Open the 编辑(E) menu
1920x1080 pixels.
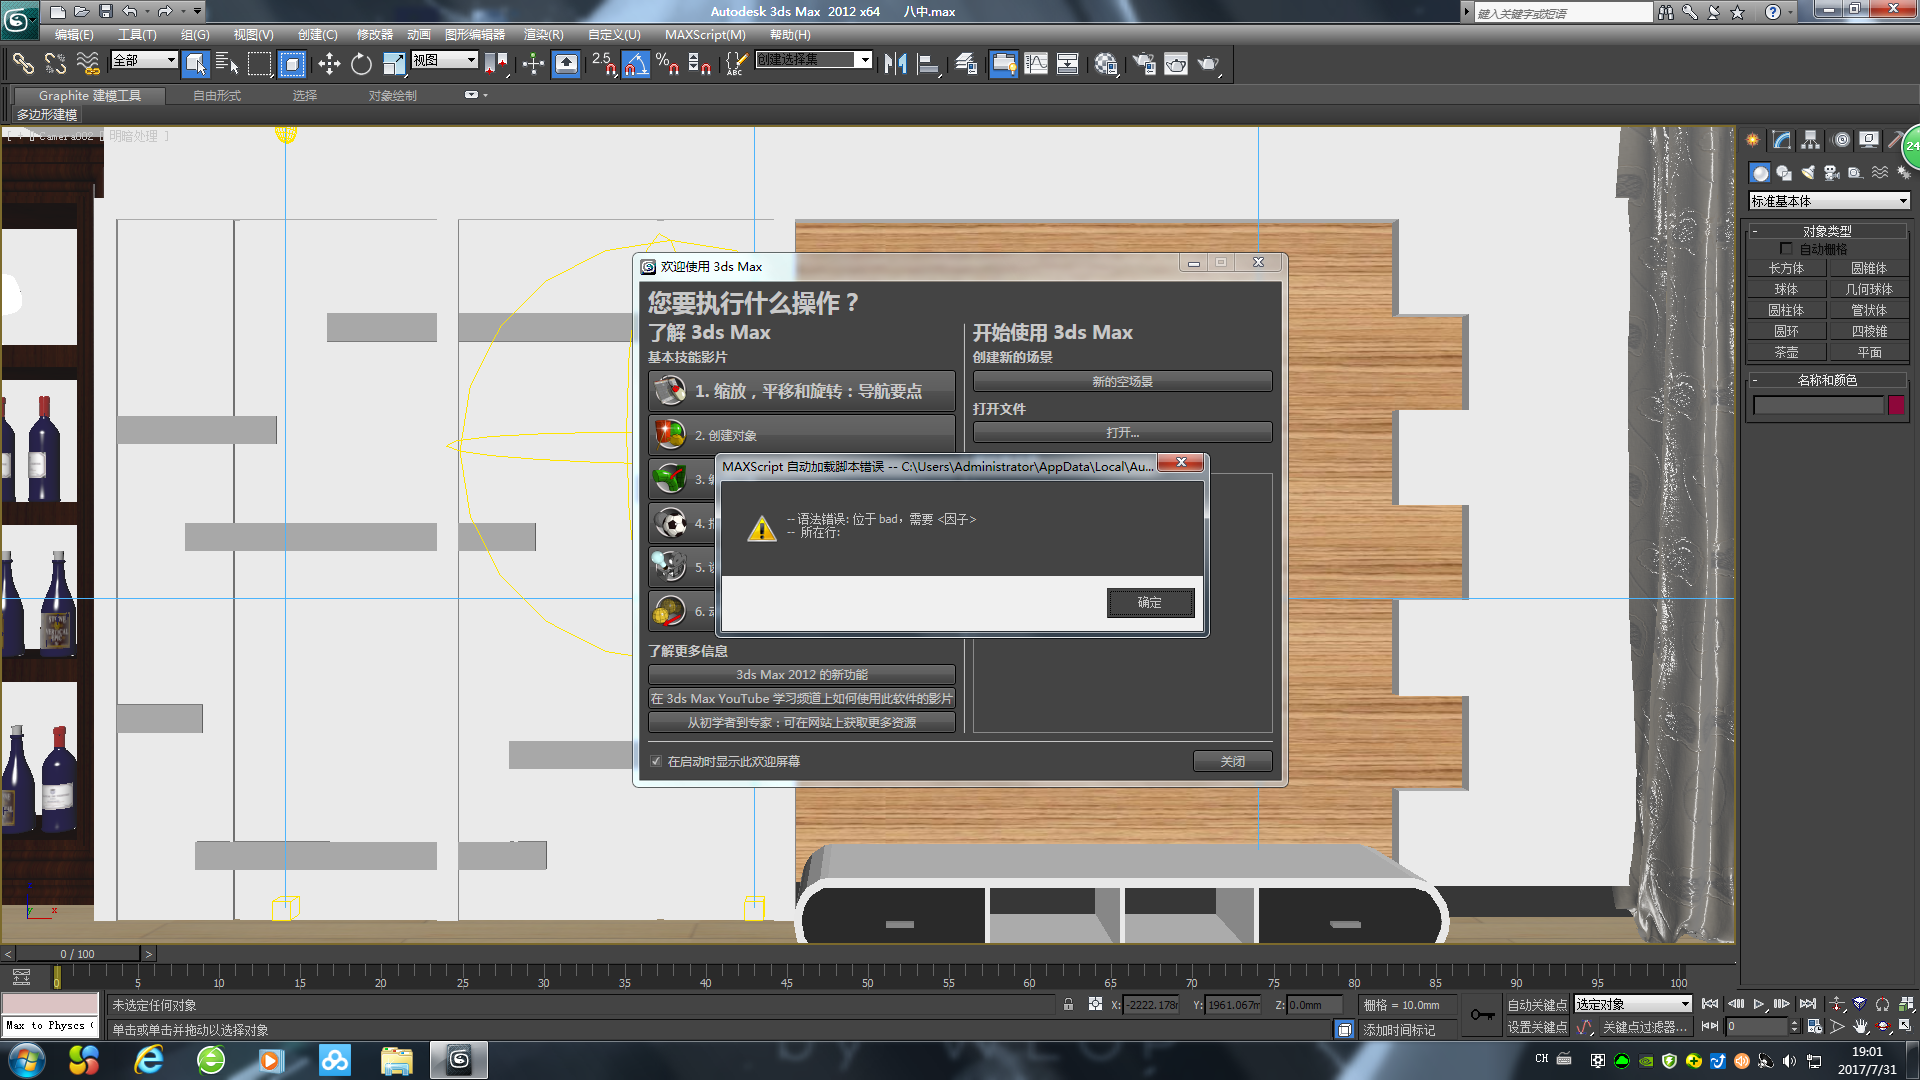(x=74, y=35)
